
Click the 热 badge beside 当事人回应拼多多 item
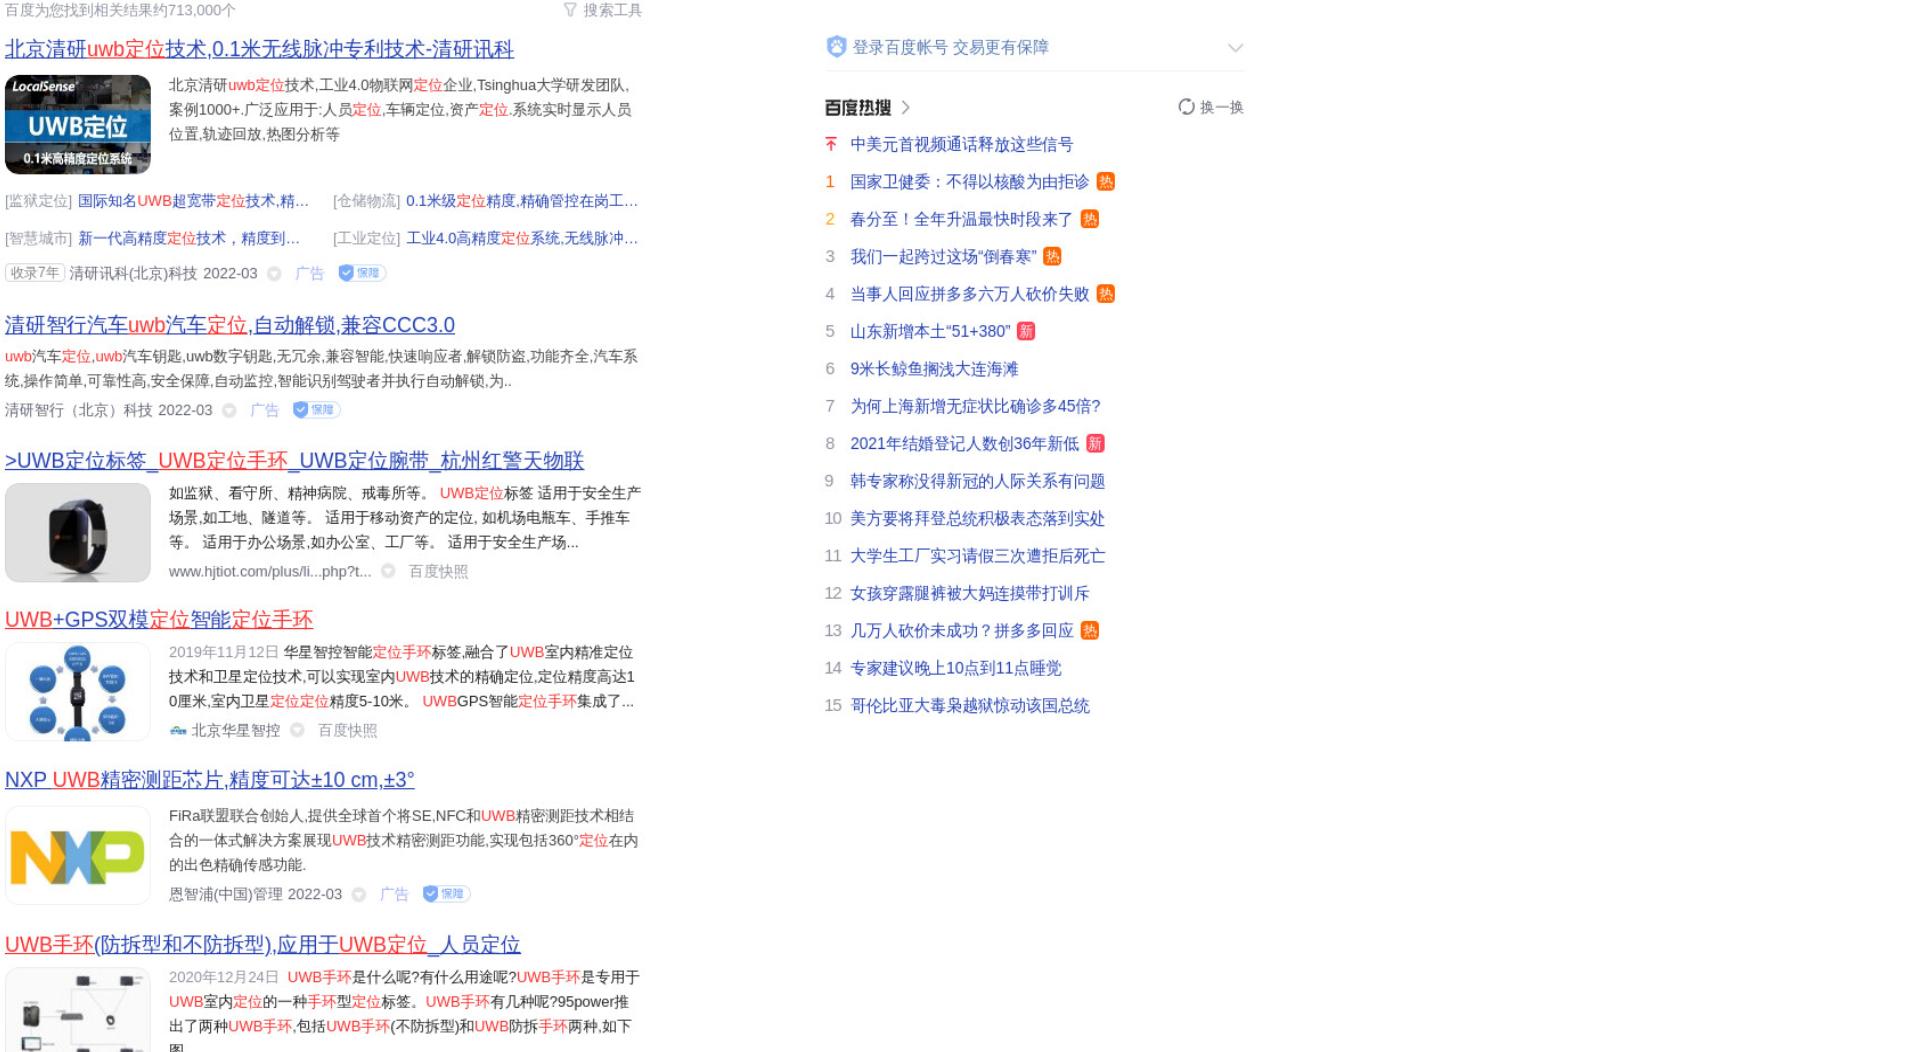pyautogui.click(x=1105, y=294)
